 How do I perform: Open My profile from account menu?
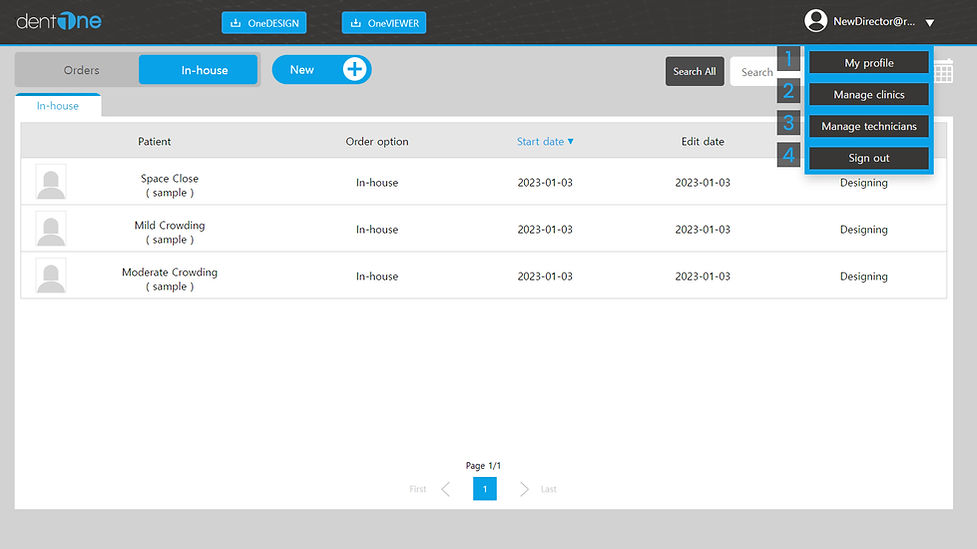click(869, 63)
